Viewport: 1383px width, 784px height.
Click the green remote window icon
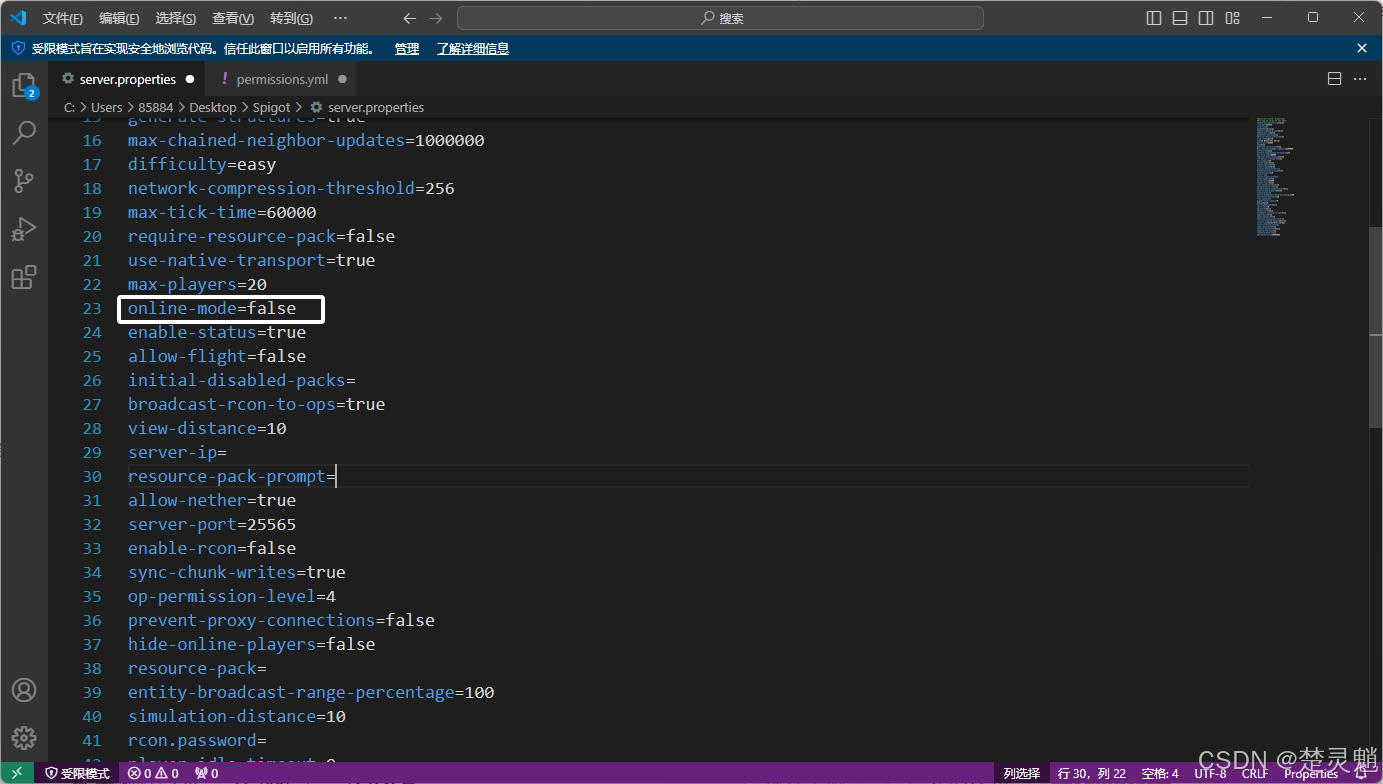(17, 773)
